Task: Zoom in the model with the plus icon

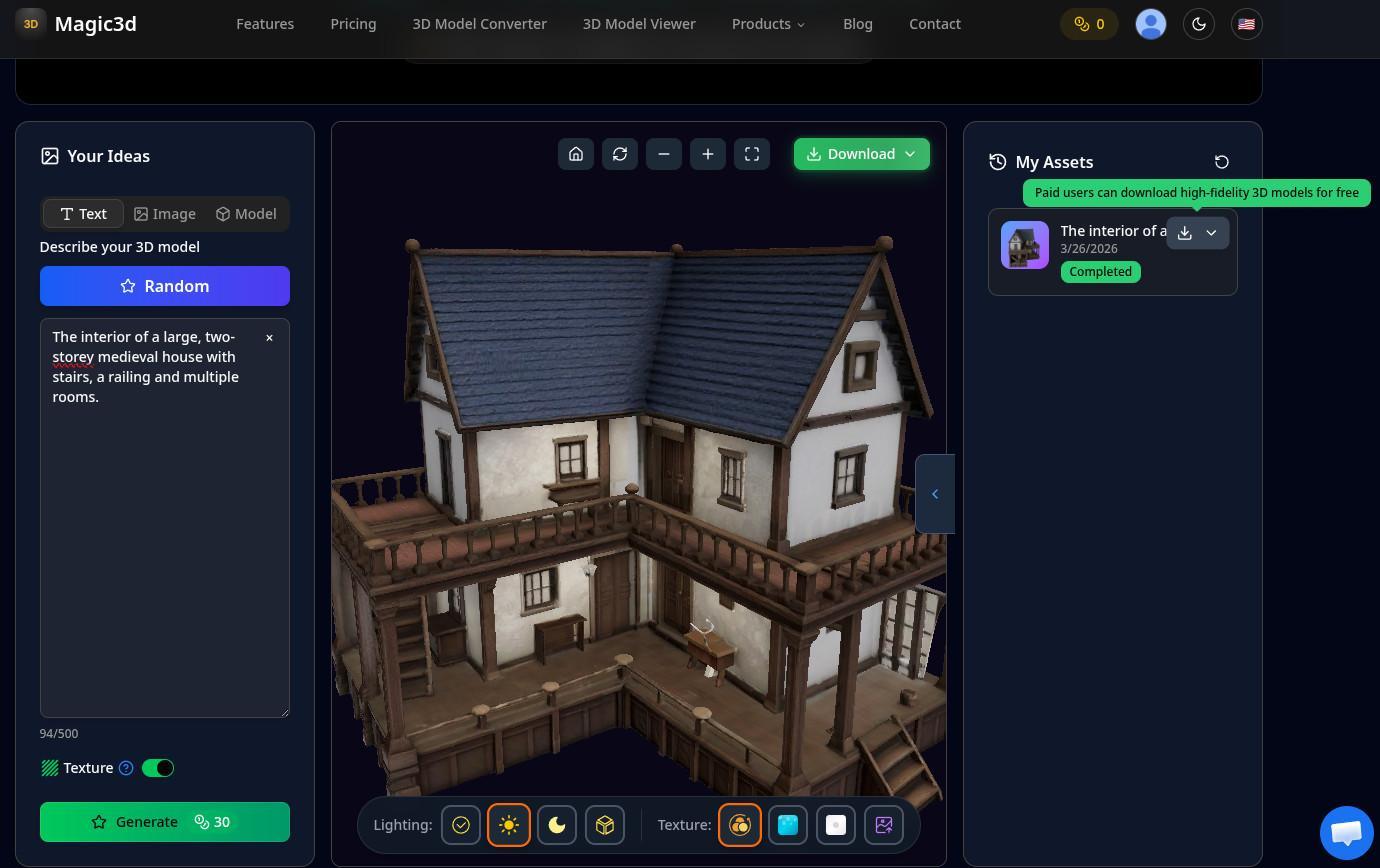Action: [708, 154]
